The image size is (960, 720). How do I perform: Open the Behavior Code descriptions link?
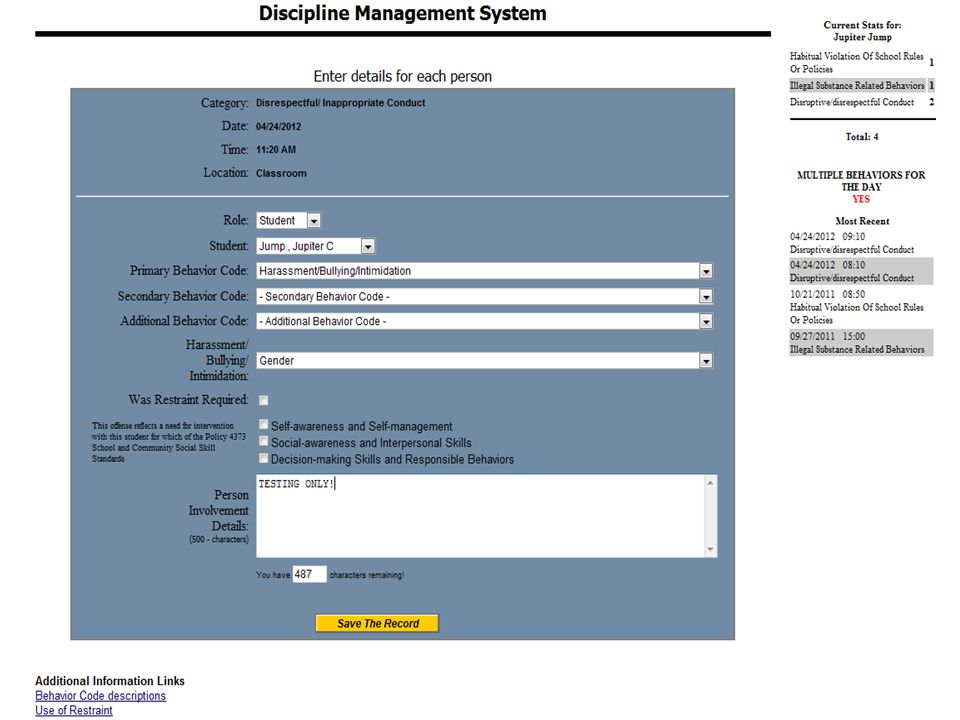click(x=100, y=696)
